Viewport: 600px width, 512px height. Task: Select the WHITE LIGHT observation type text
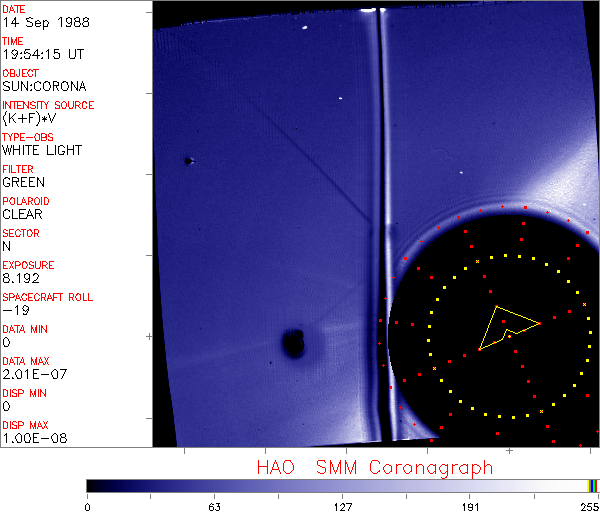pos(42,150)
